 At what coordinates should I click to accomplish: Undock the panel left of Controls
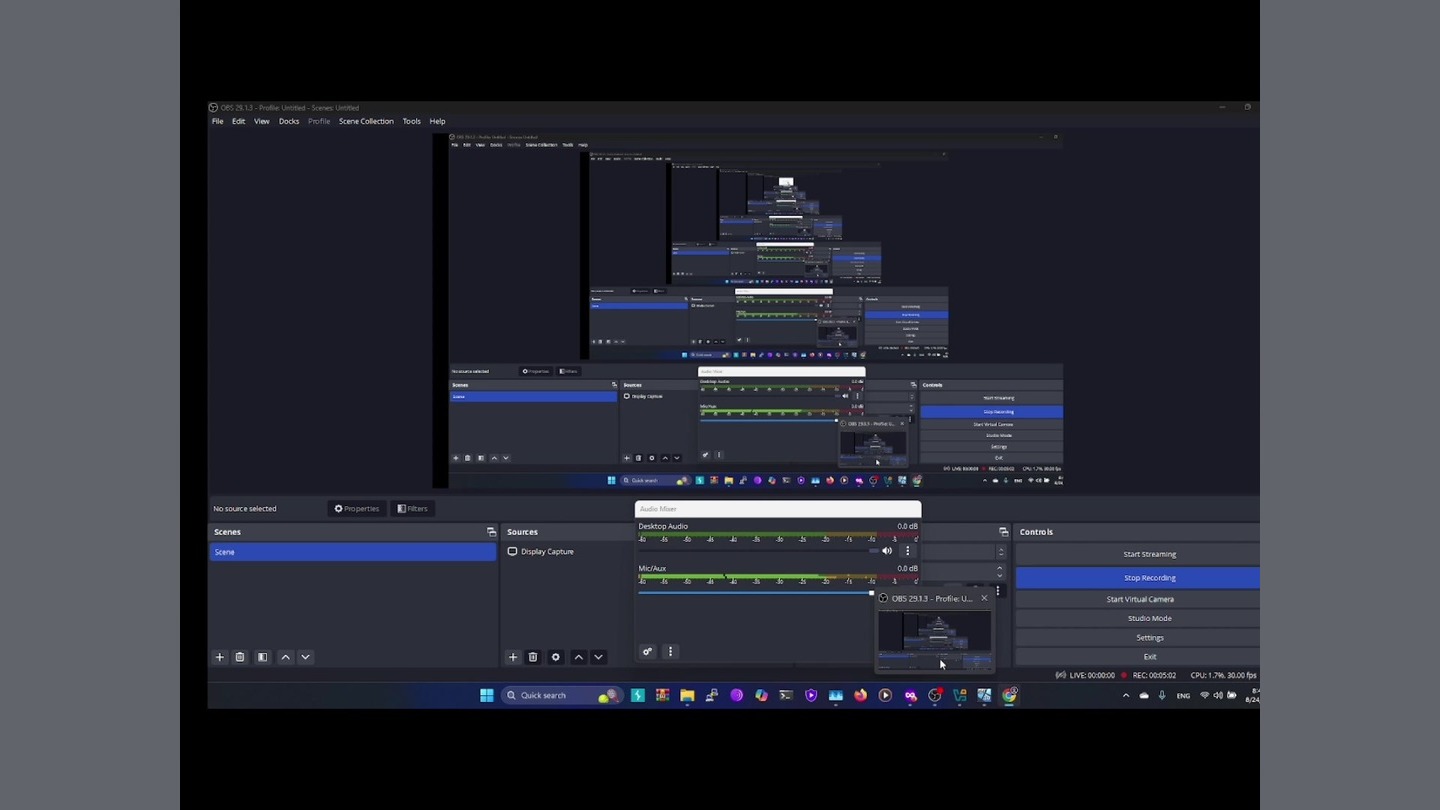[1003, 532]
